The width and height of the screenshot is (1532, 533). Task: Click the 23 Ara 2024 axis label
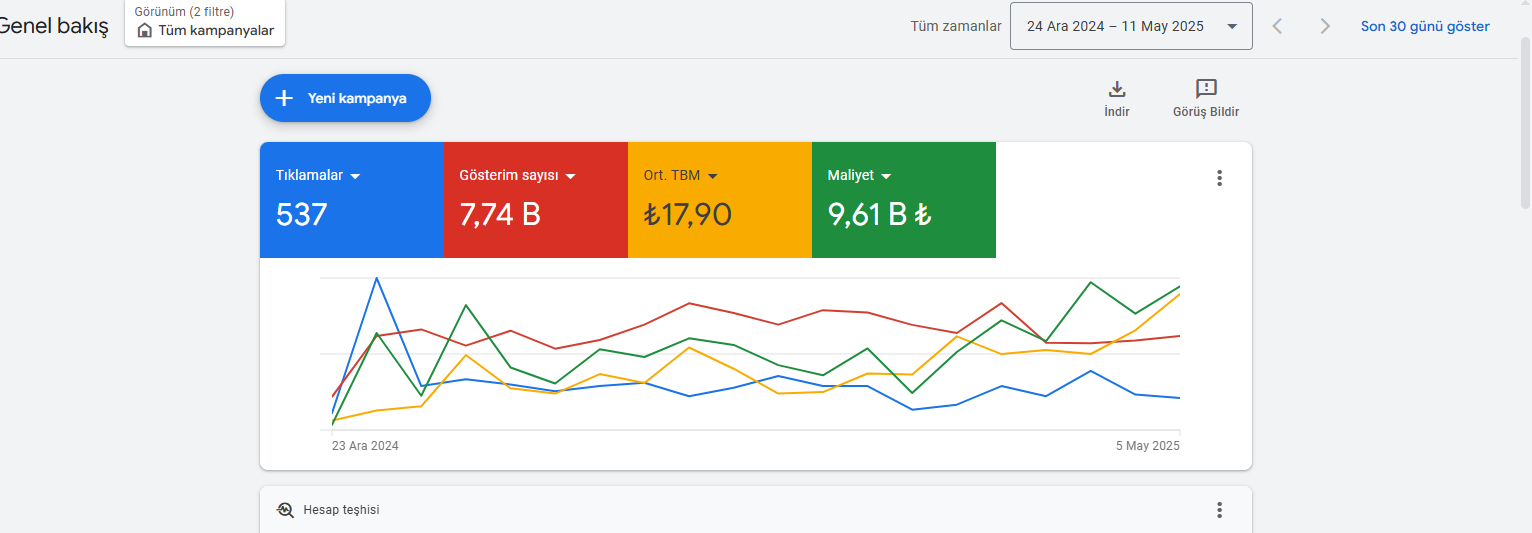[x=365, y=445]
